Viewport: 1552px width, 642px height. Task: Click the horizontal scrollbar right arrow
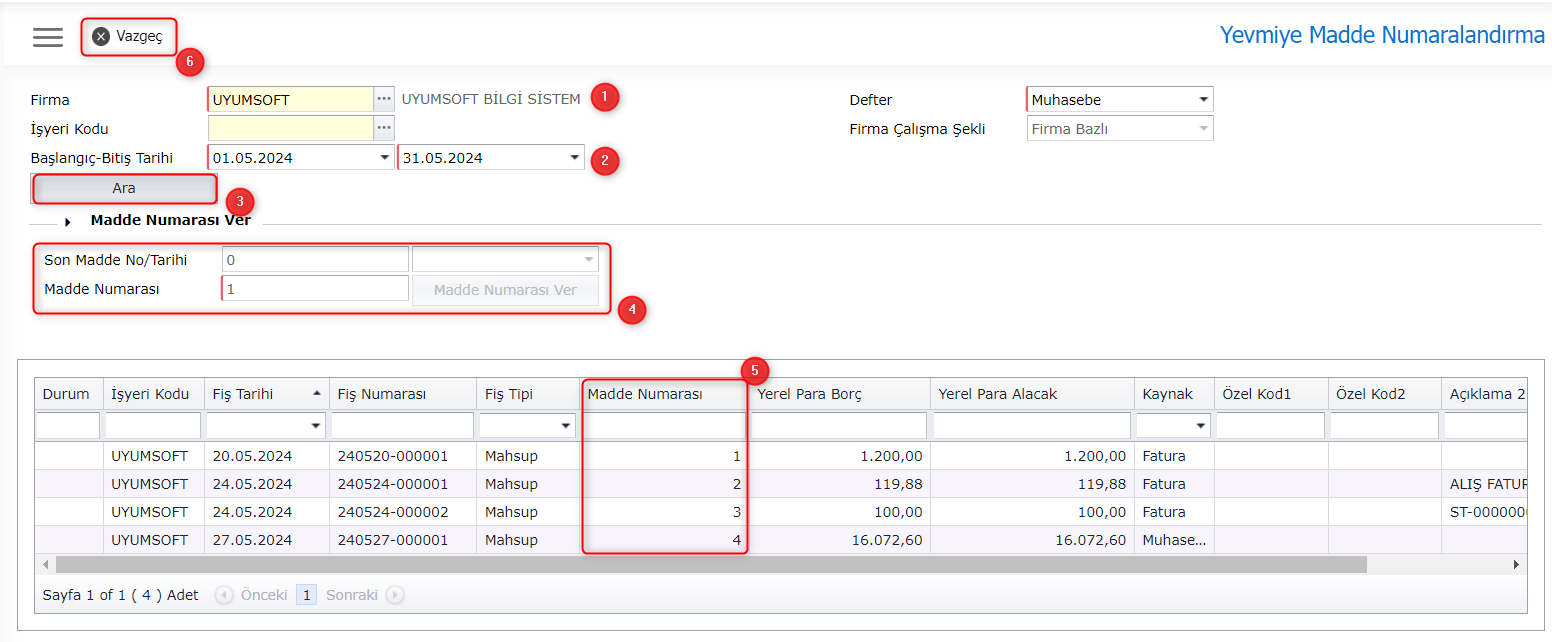click(1516, 565)
